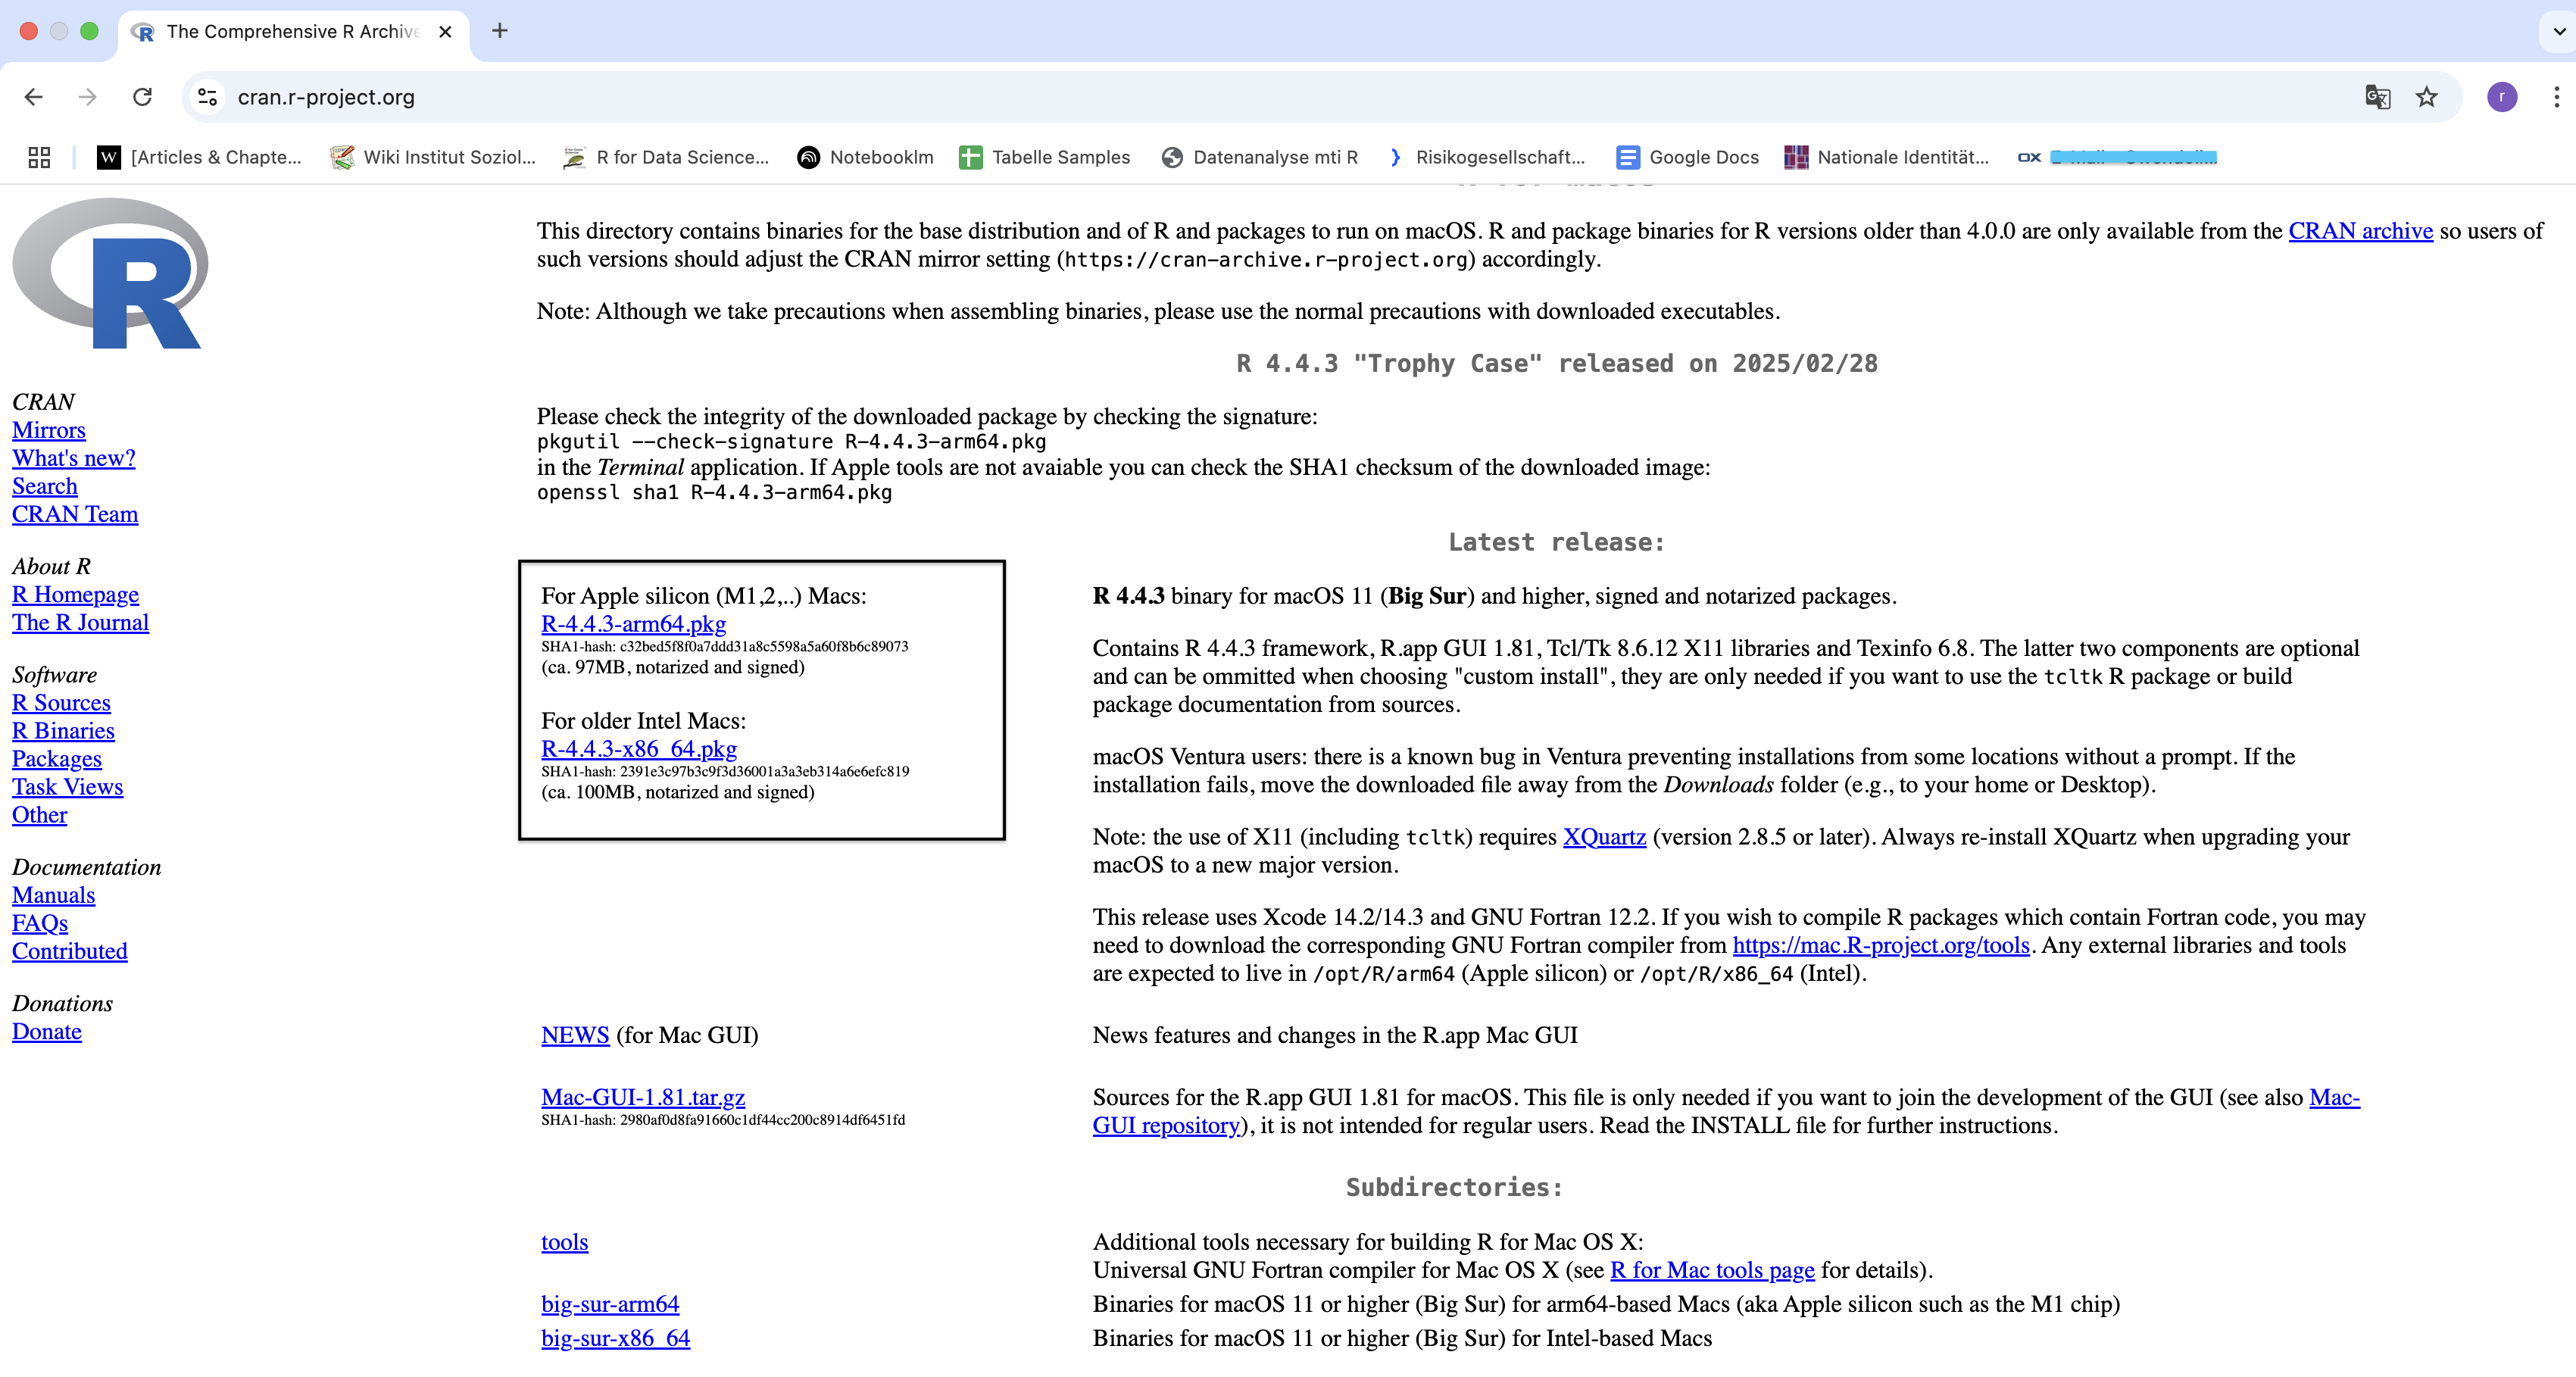Open the CRAN Team link
This screenshot has height=1377, width=2576.
click(75, 514)
